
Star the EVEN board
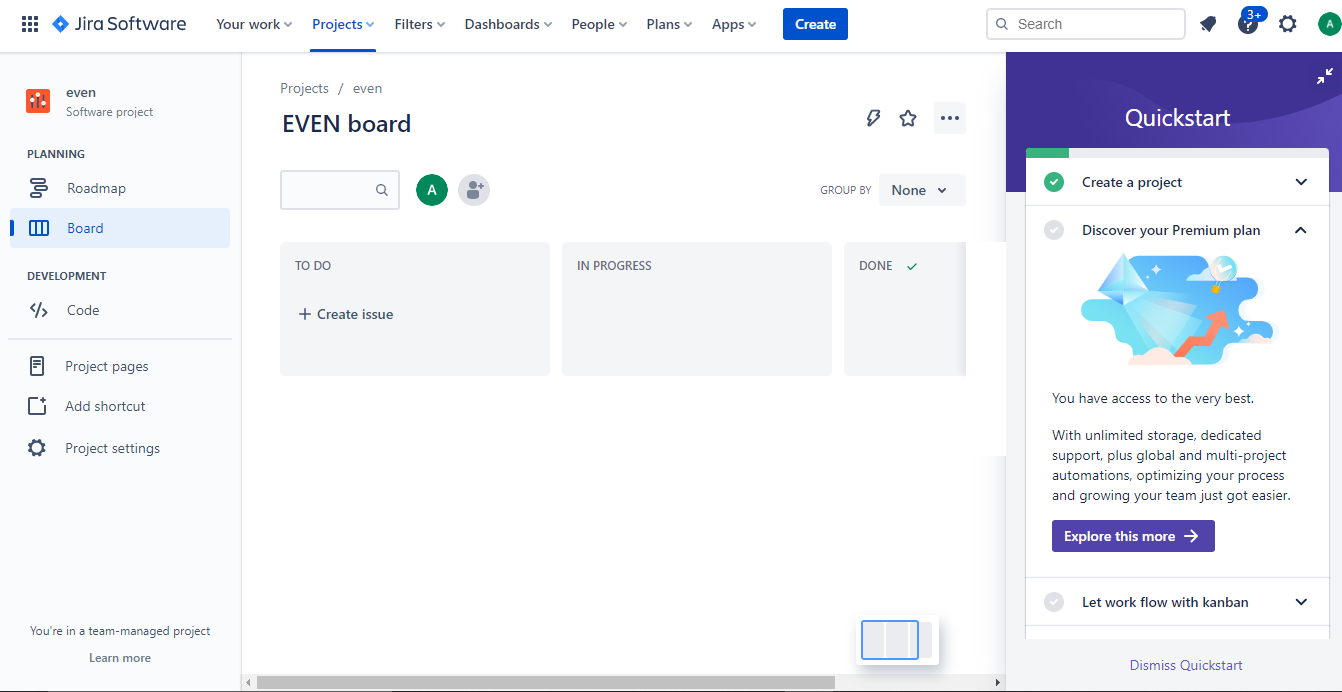coord(908,118)
